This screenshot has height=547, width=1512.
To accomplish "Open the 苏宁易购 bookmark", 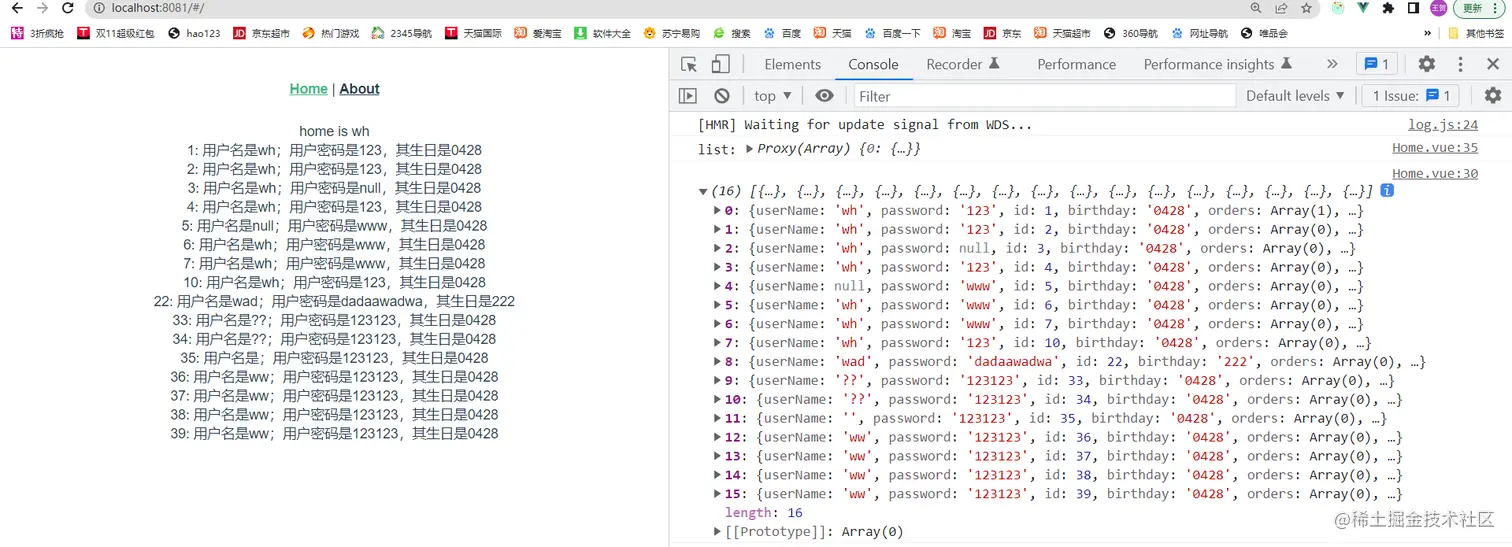I will [x=672, y=33].
